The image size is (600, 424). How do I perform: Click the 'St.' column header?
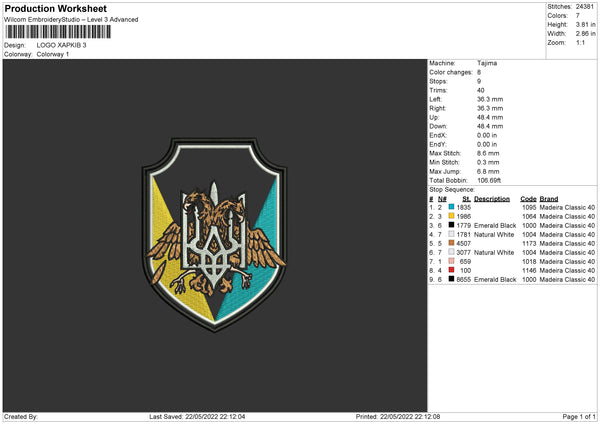pos(466,199)
